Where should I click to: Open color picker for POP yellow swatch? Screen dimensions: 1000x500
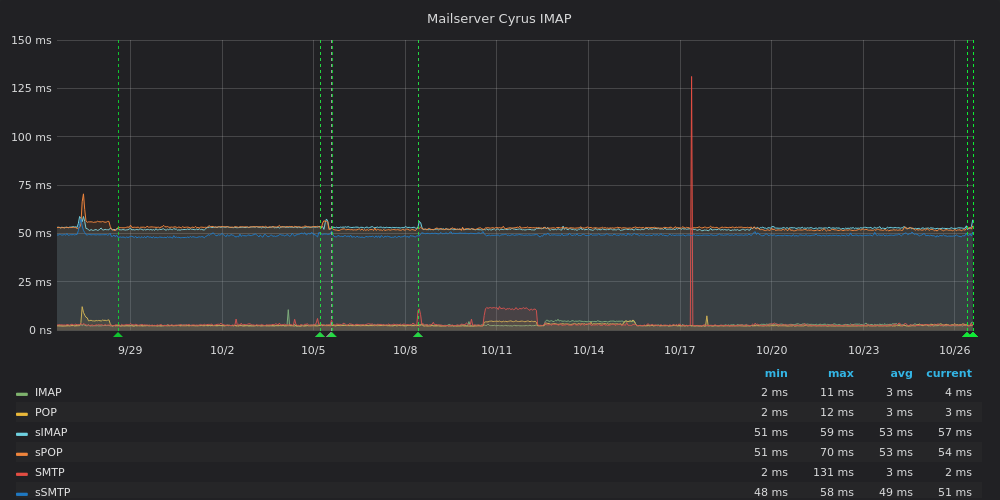pos(22,414)
